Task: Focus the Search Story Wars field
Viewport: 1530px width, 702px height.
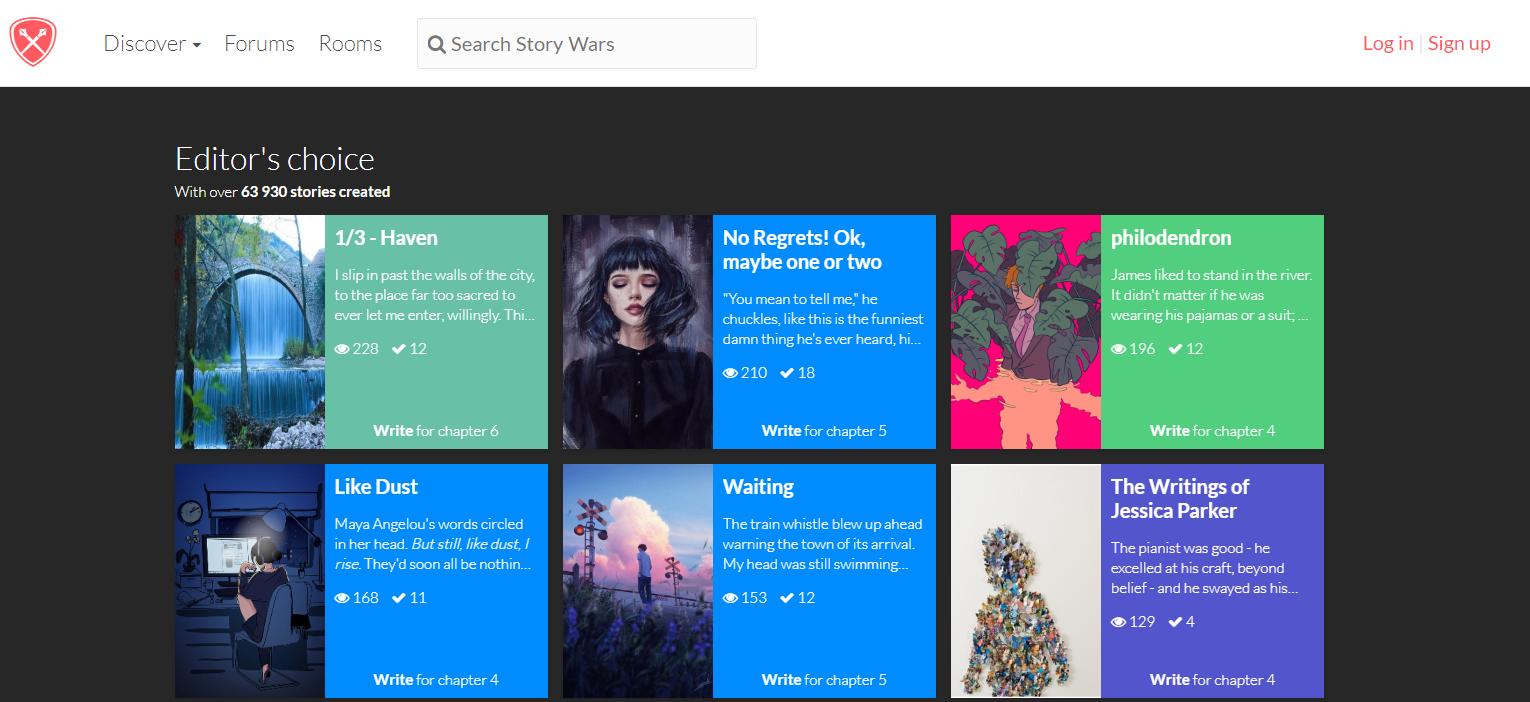Action: coord(598,44)
